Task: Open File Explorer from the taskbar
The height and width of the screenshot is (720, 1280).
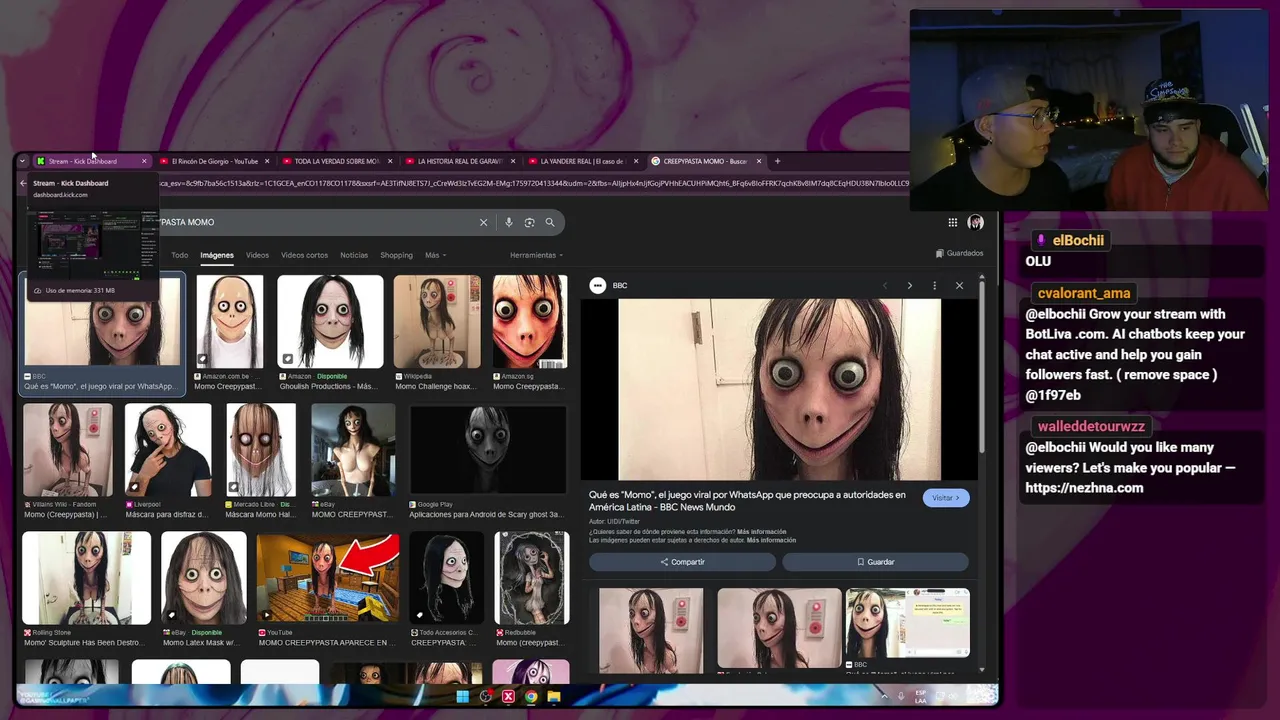Action: point(554,696)
